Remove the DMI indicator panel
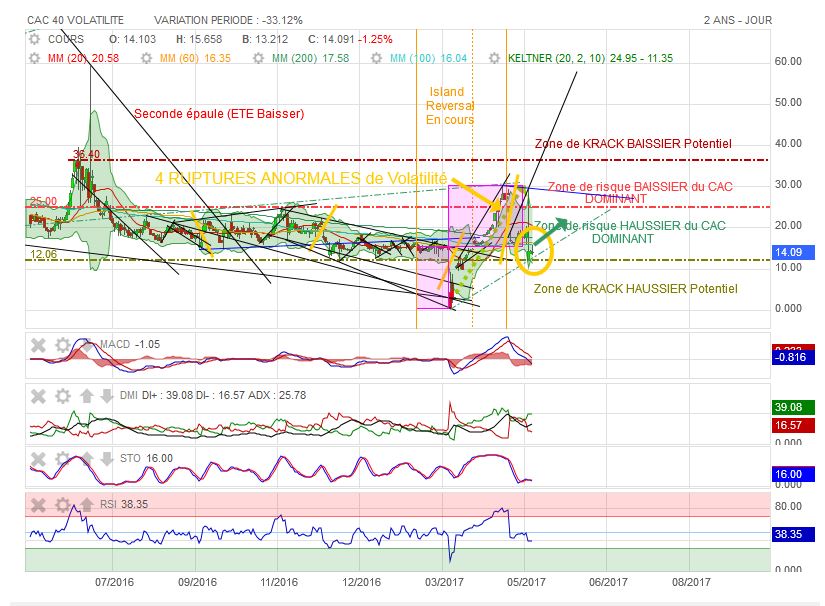825x606 pixels. (x=38, y=396)
